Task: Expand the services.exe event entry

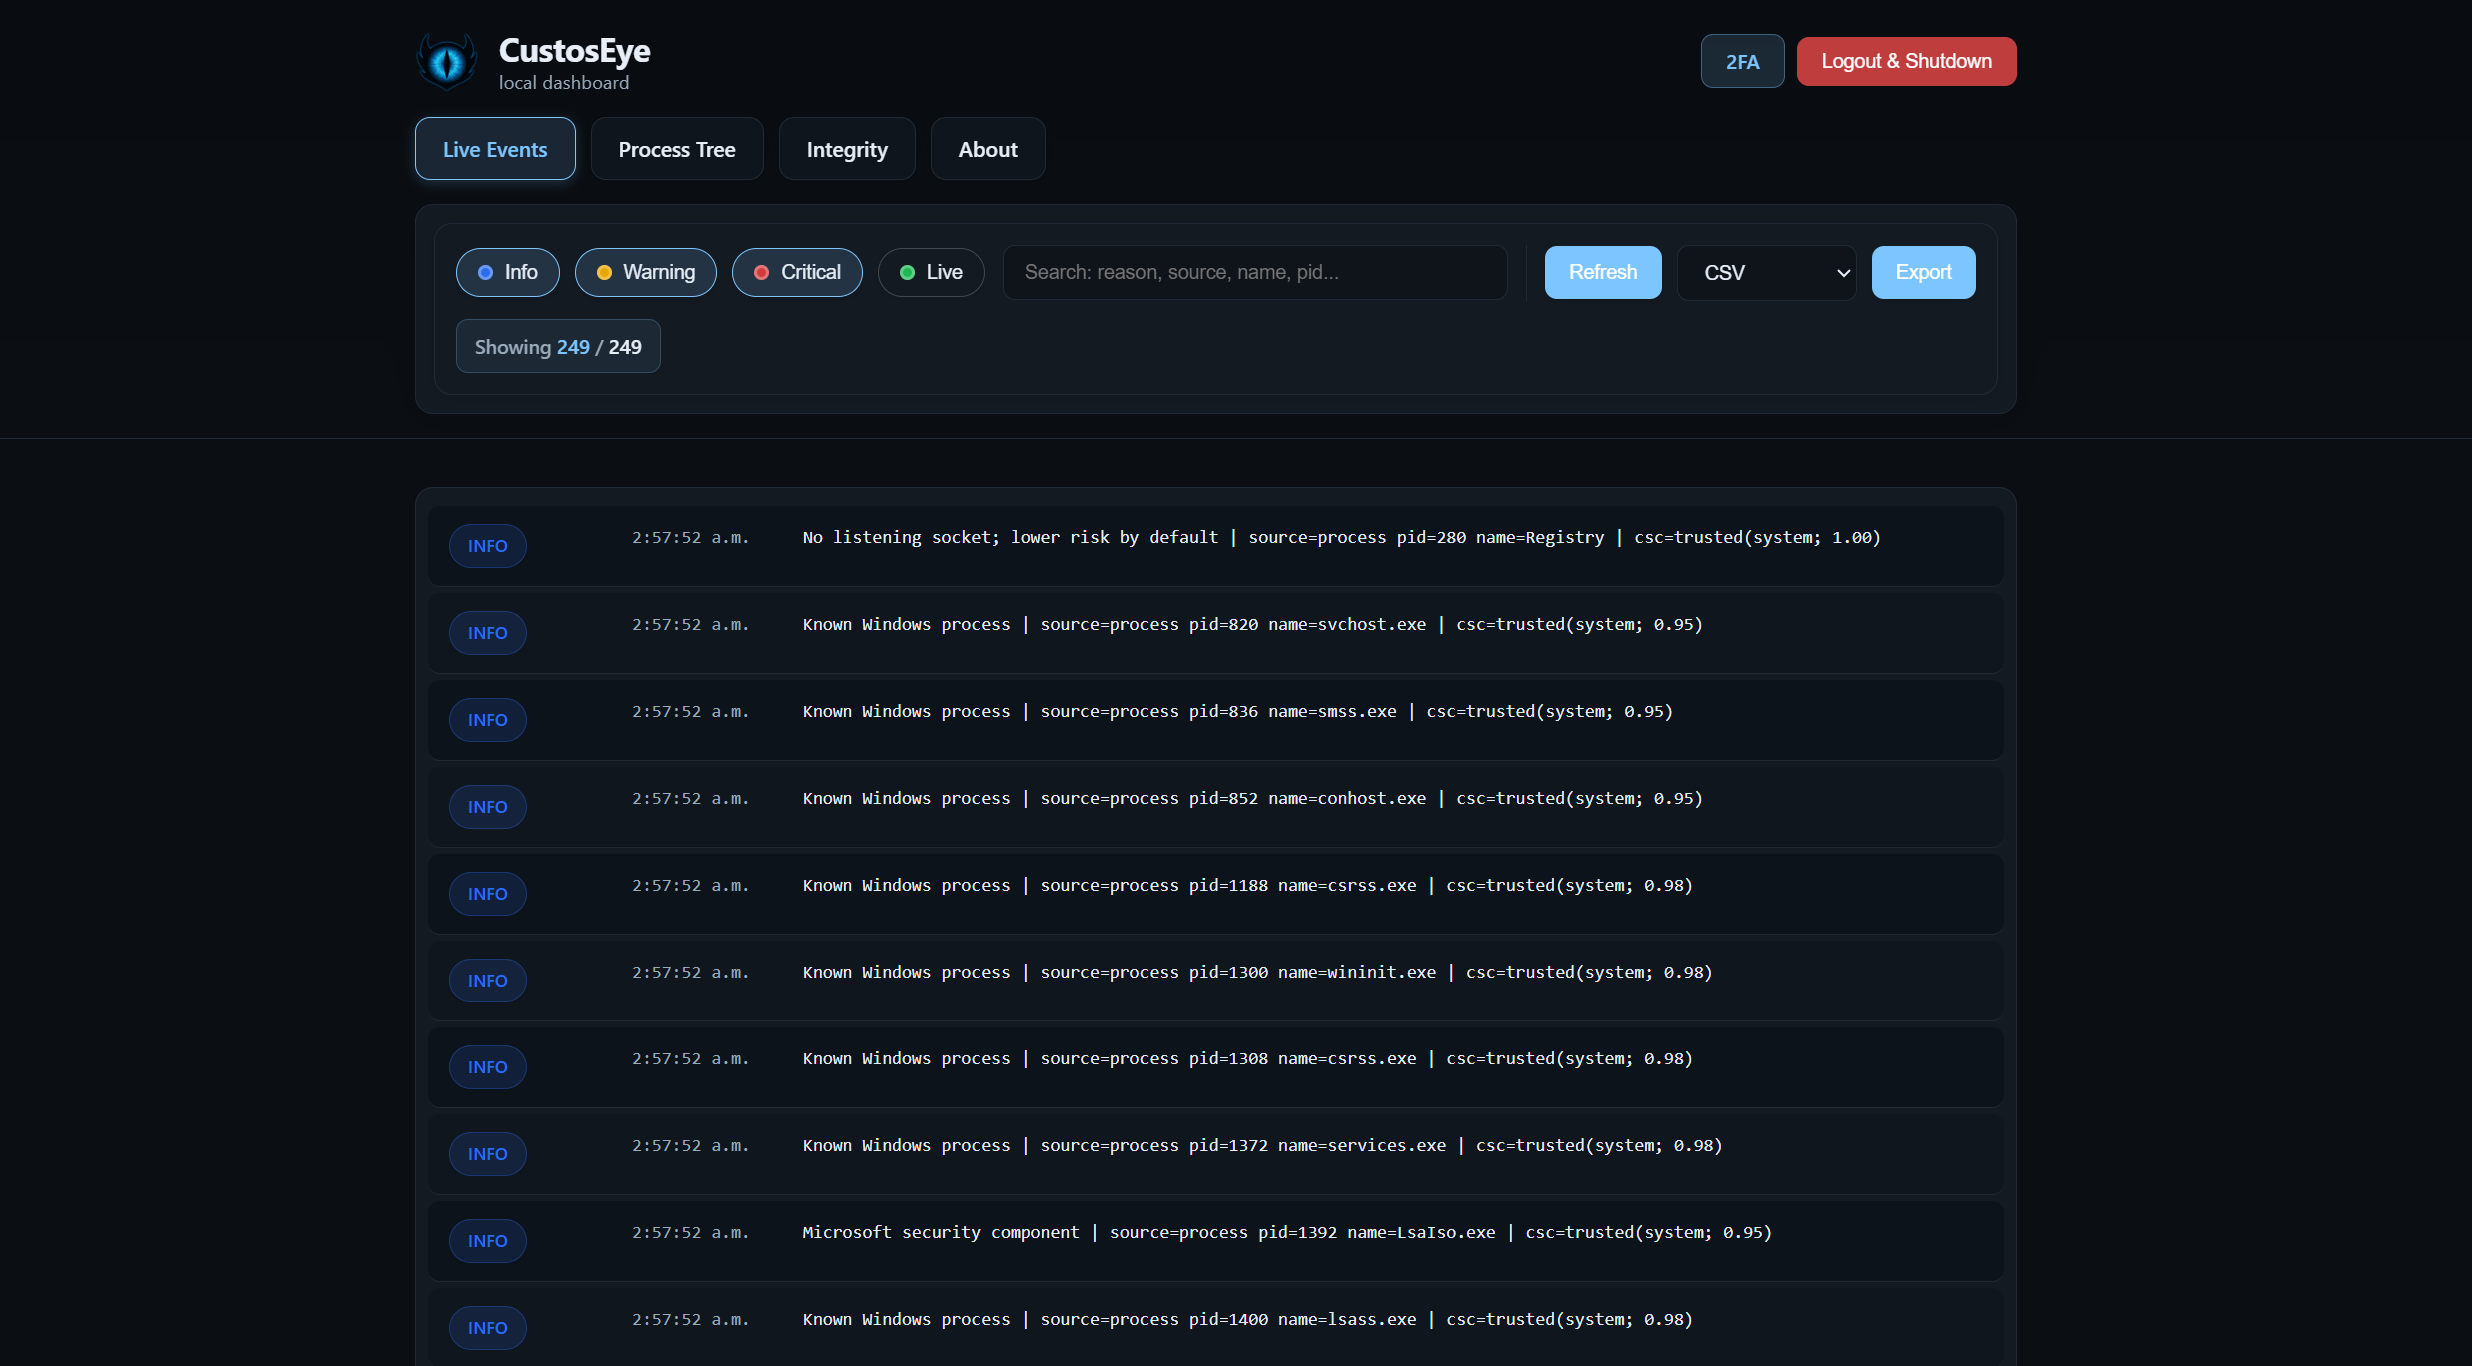Action: tap(1200, 1153)
